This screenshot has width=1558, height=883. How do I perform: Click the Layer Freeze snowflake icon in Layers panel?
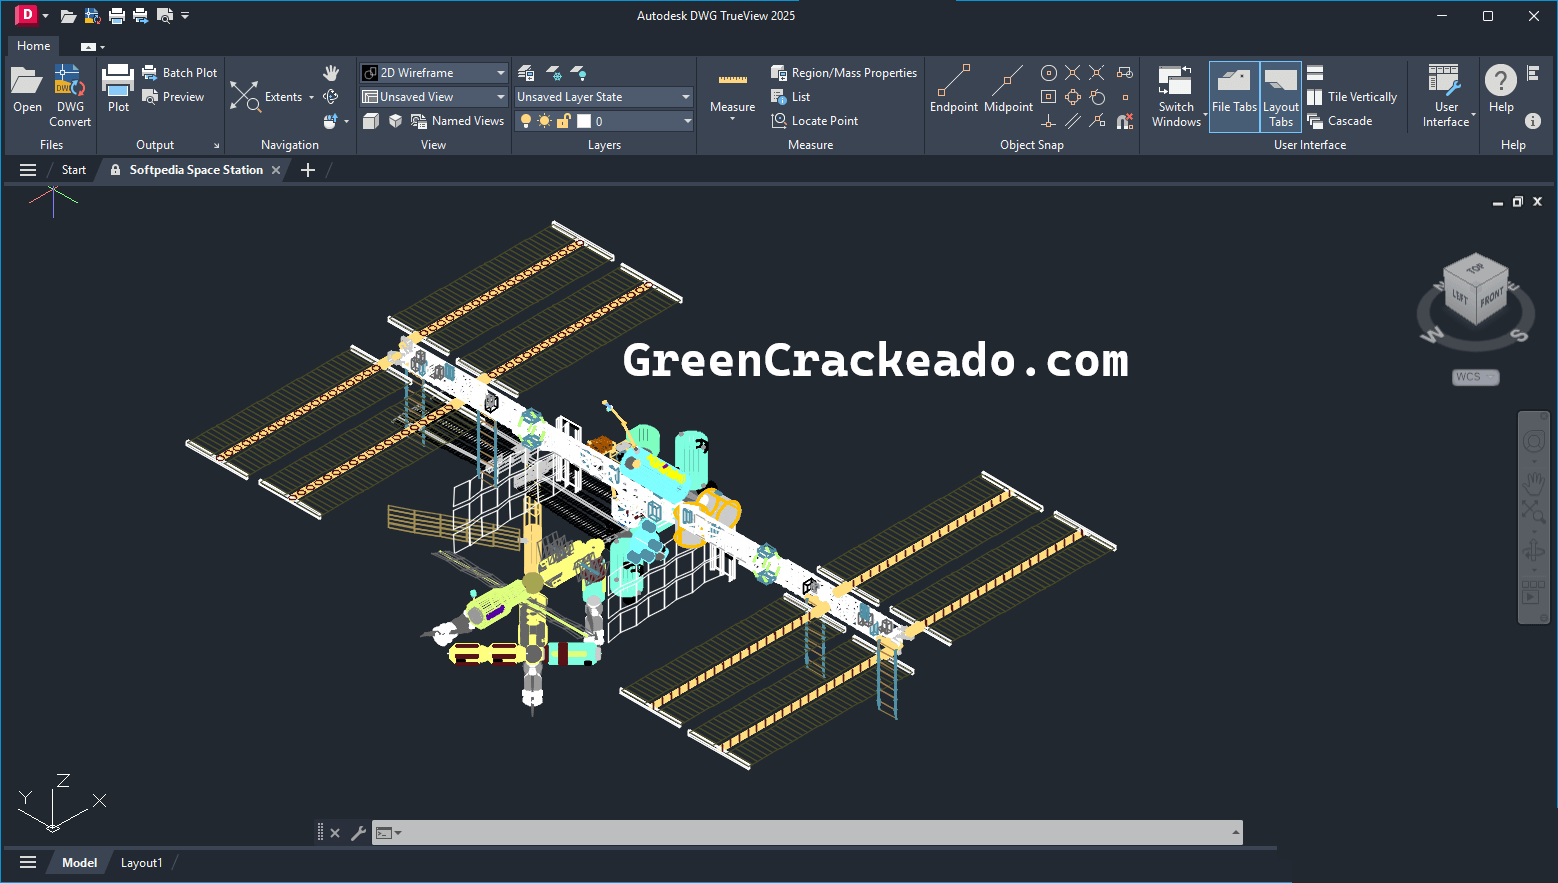(x=553, y=73)
